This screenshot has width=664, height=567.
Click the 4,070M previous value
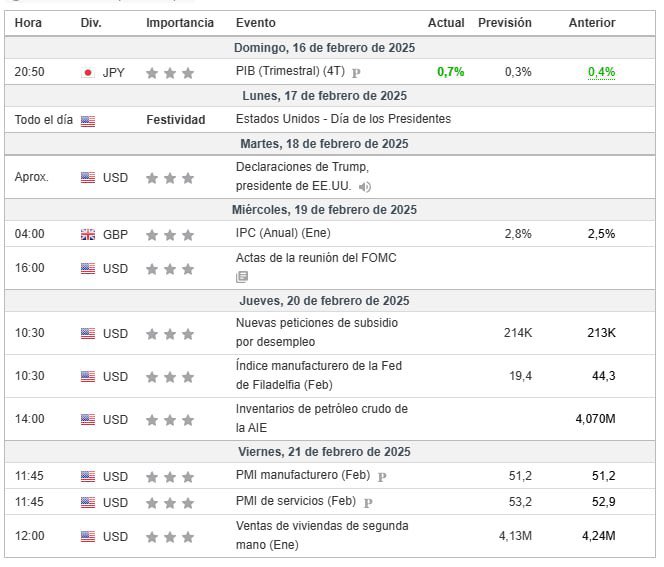(595, 419)
